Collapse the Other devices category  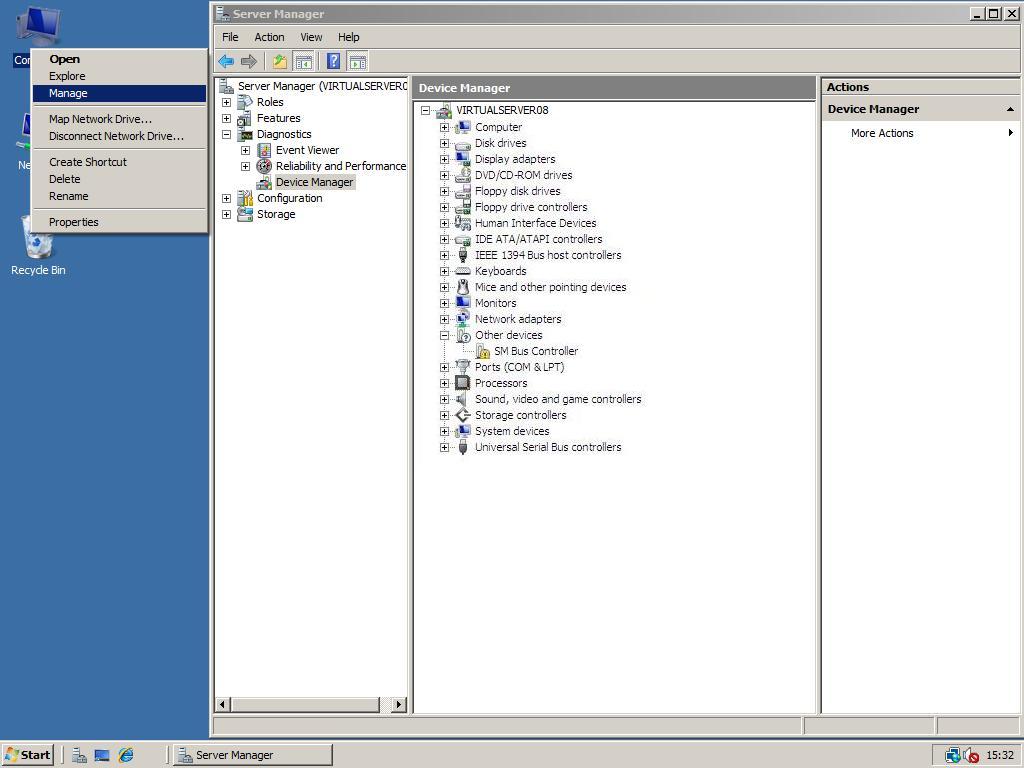tap(444, 336)
